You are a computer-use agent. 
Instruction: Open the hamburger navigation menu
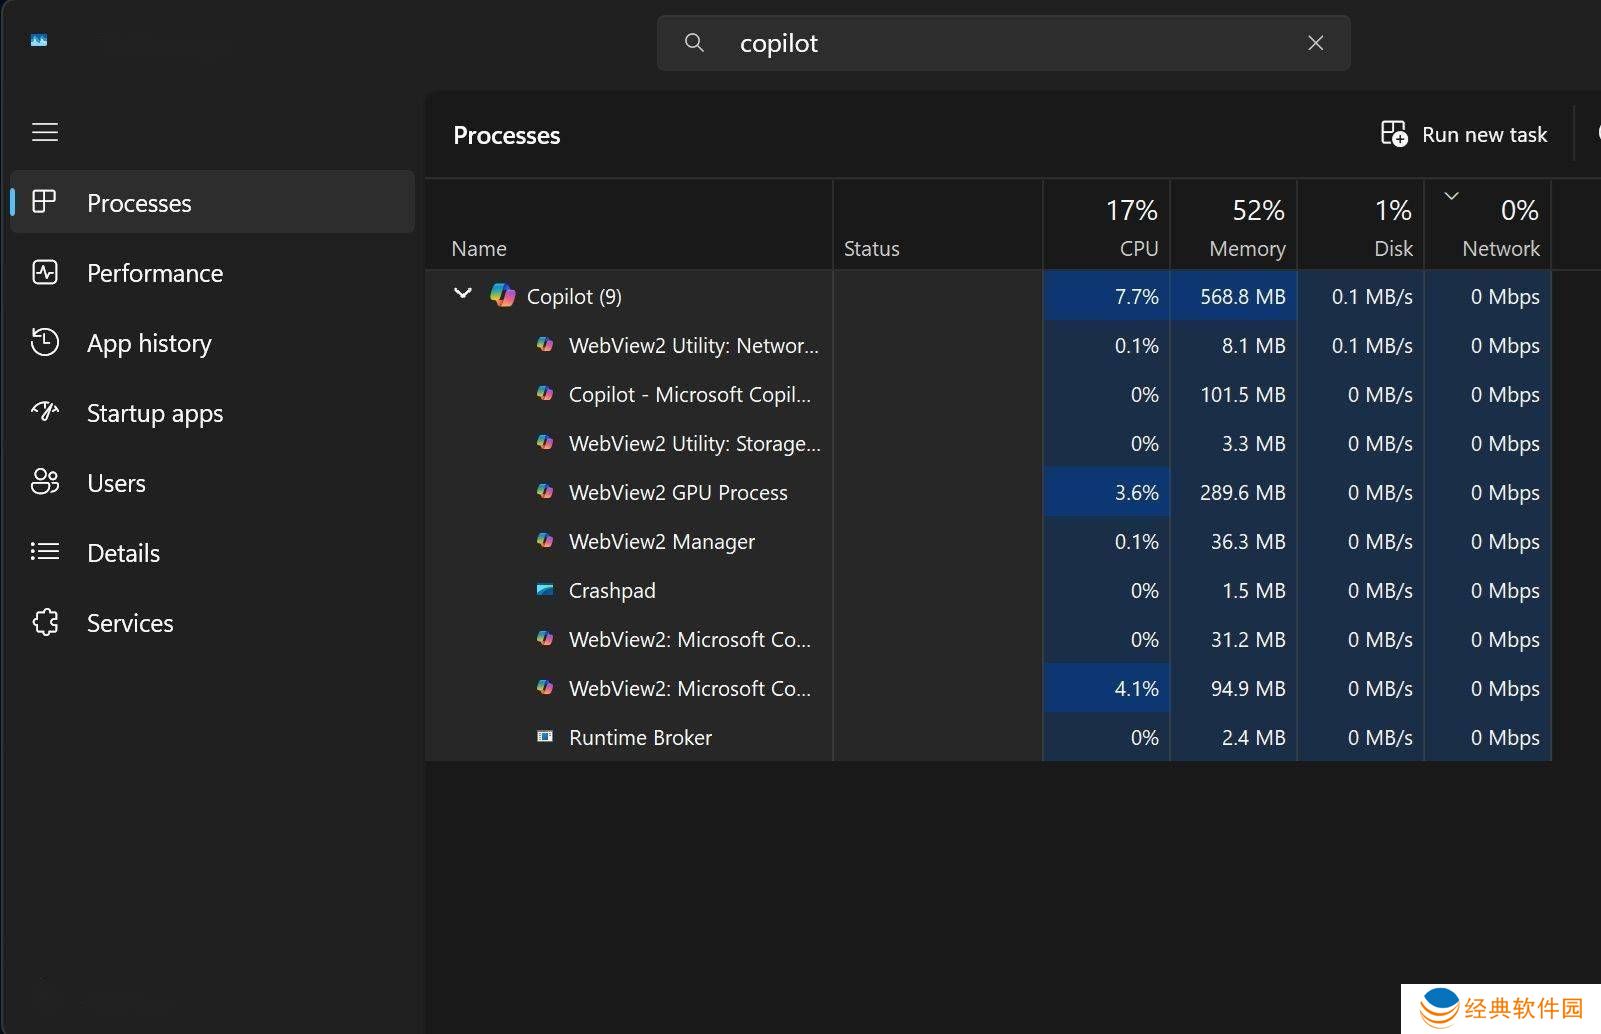pyautogui.click(x=45, y=132)
